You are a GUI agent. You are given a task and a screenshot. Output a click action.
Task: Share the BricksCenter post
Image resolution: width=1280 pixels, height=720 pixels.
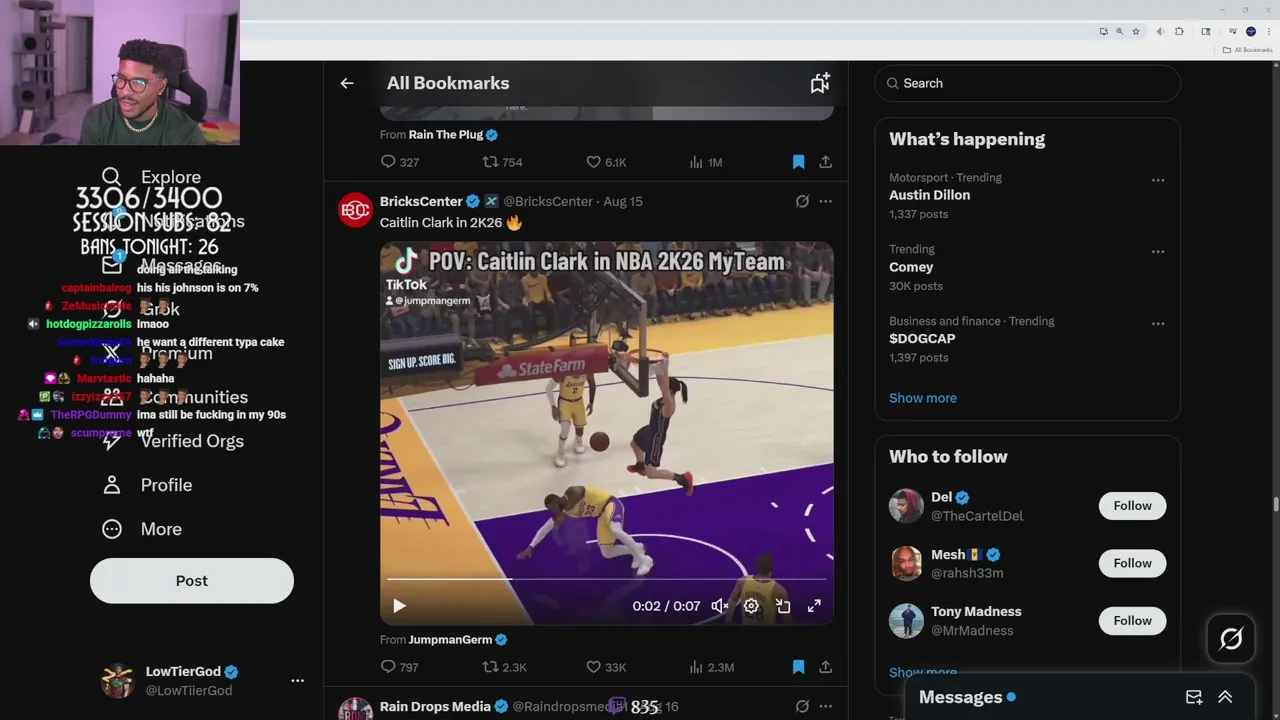pyautogui.click(x=825, y=667)
